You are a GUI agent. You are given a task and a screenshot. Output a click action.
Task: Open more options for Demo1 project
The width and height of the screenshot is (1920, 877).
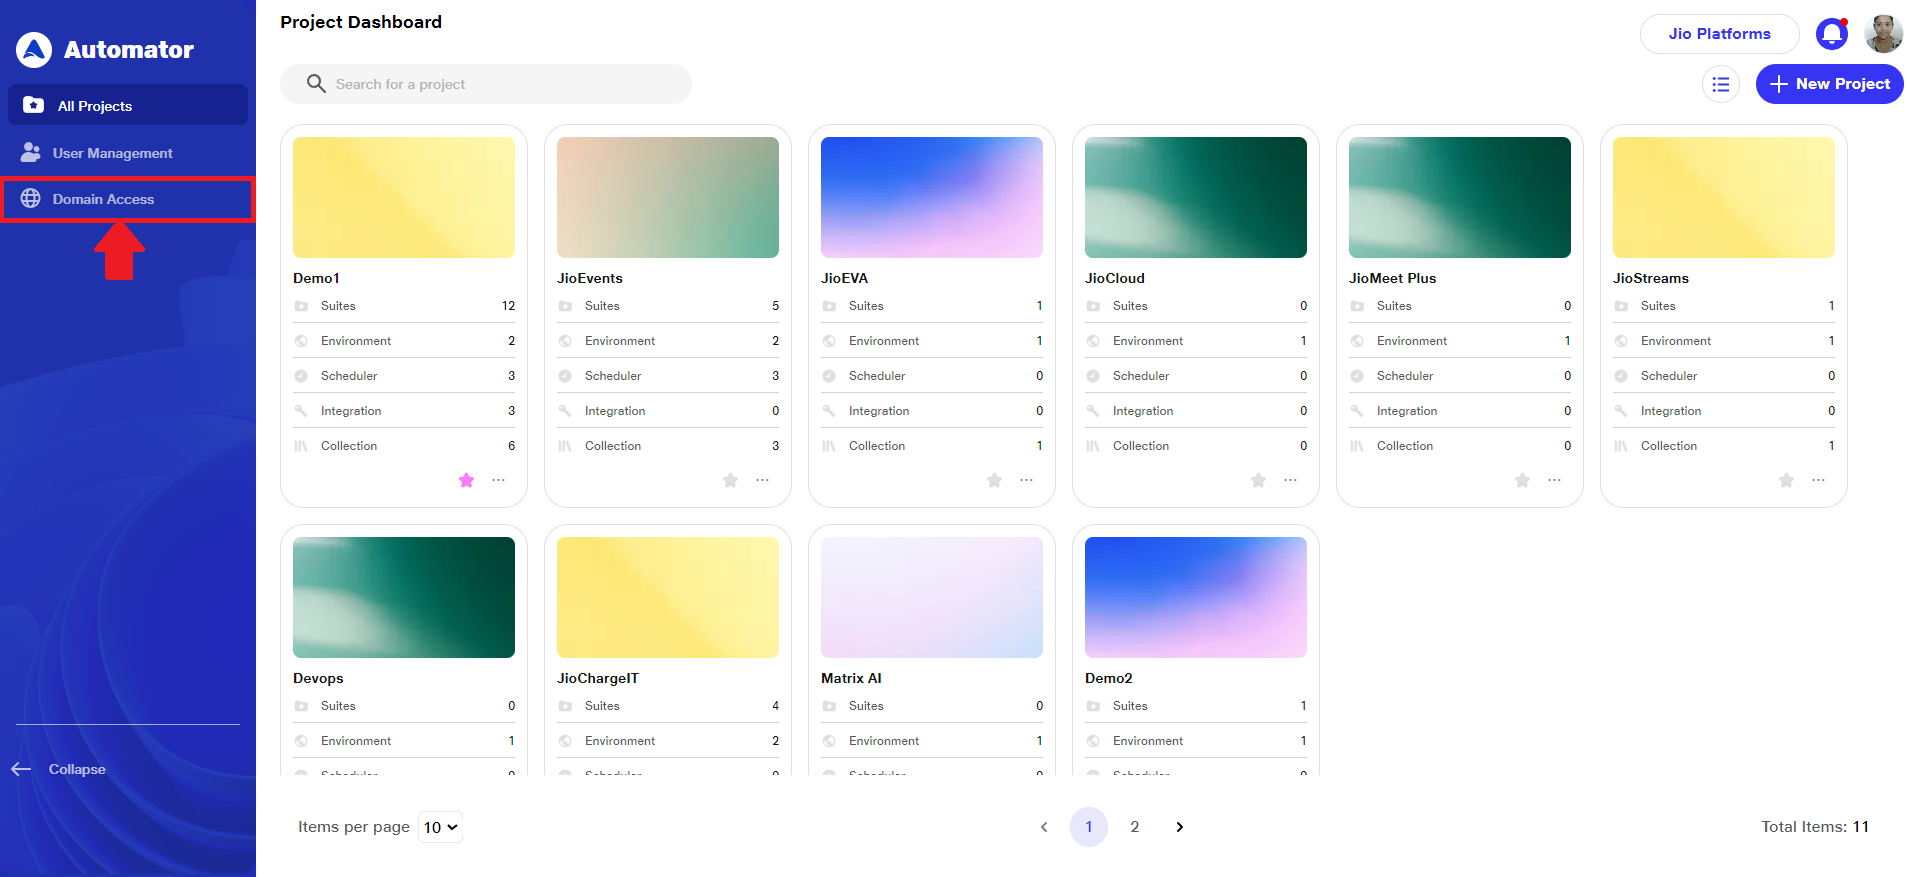tap(498, 481)
